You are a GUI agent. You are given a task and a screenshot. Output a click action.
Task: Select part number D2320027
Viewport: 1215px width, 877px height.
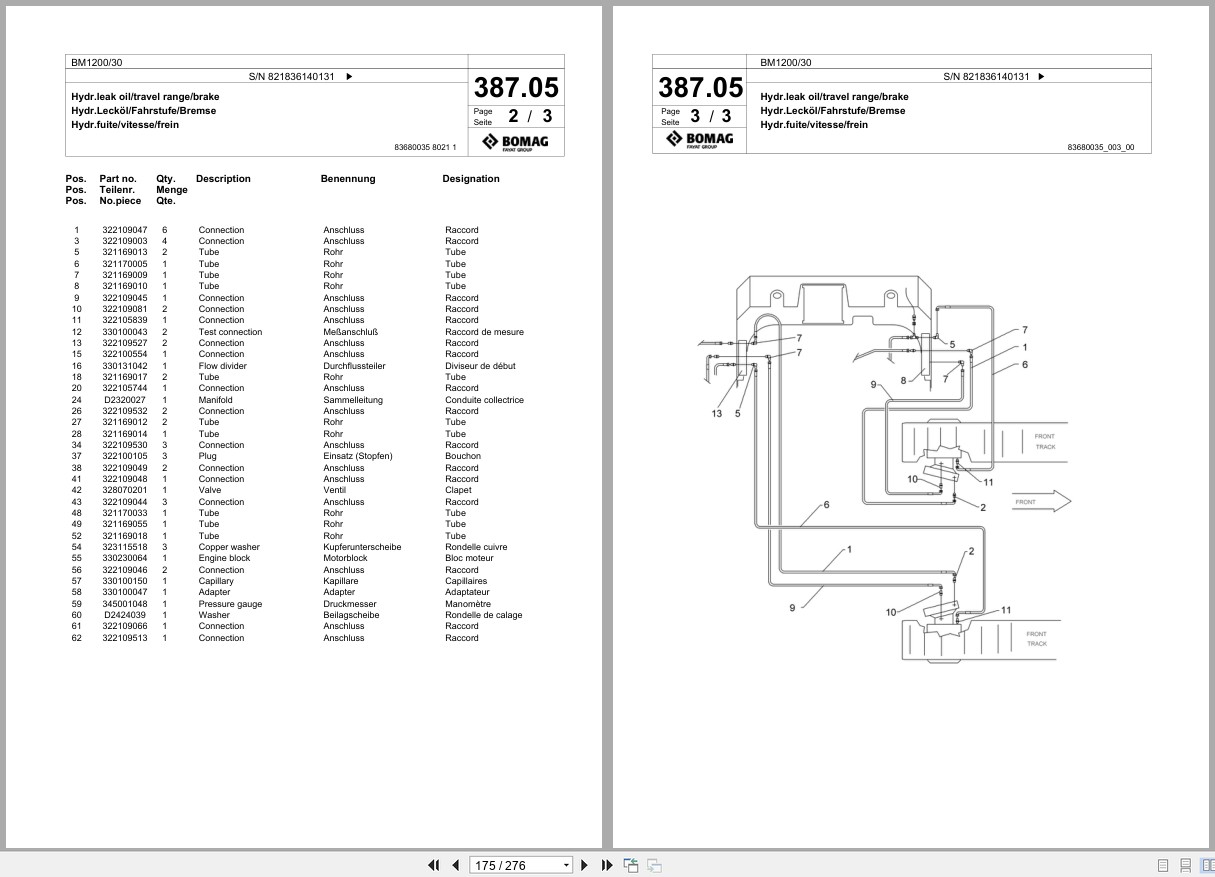pyautogui.click(x=125, y=400)
